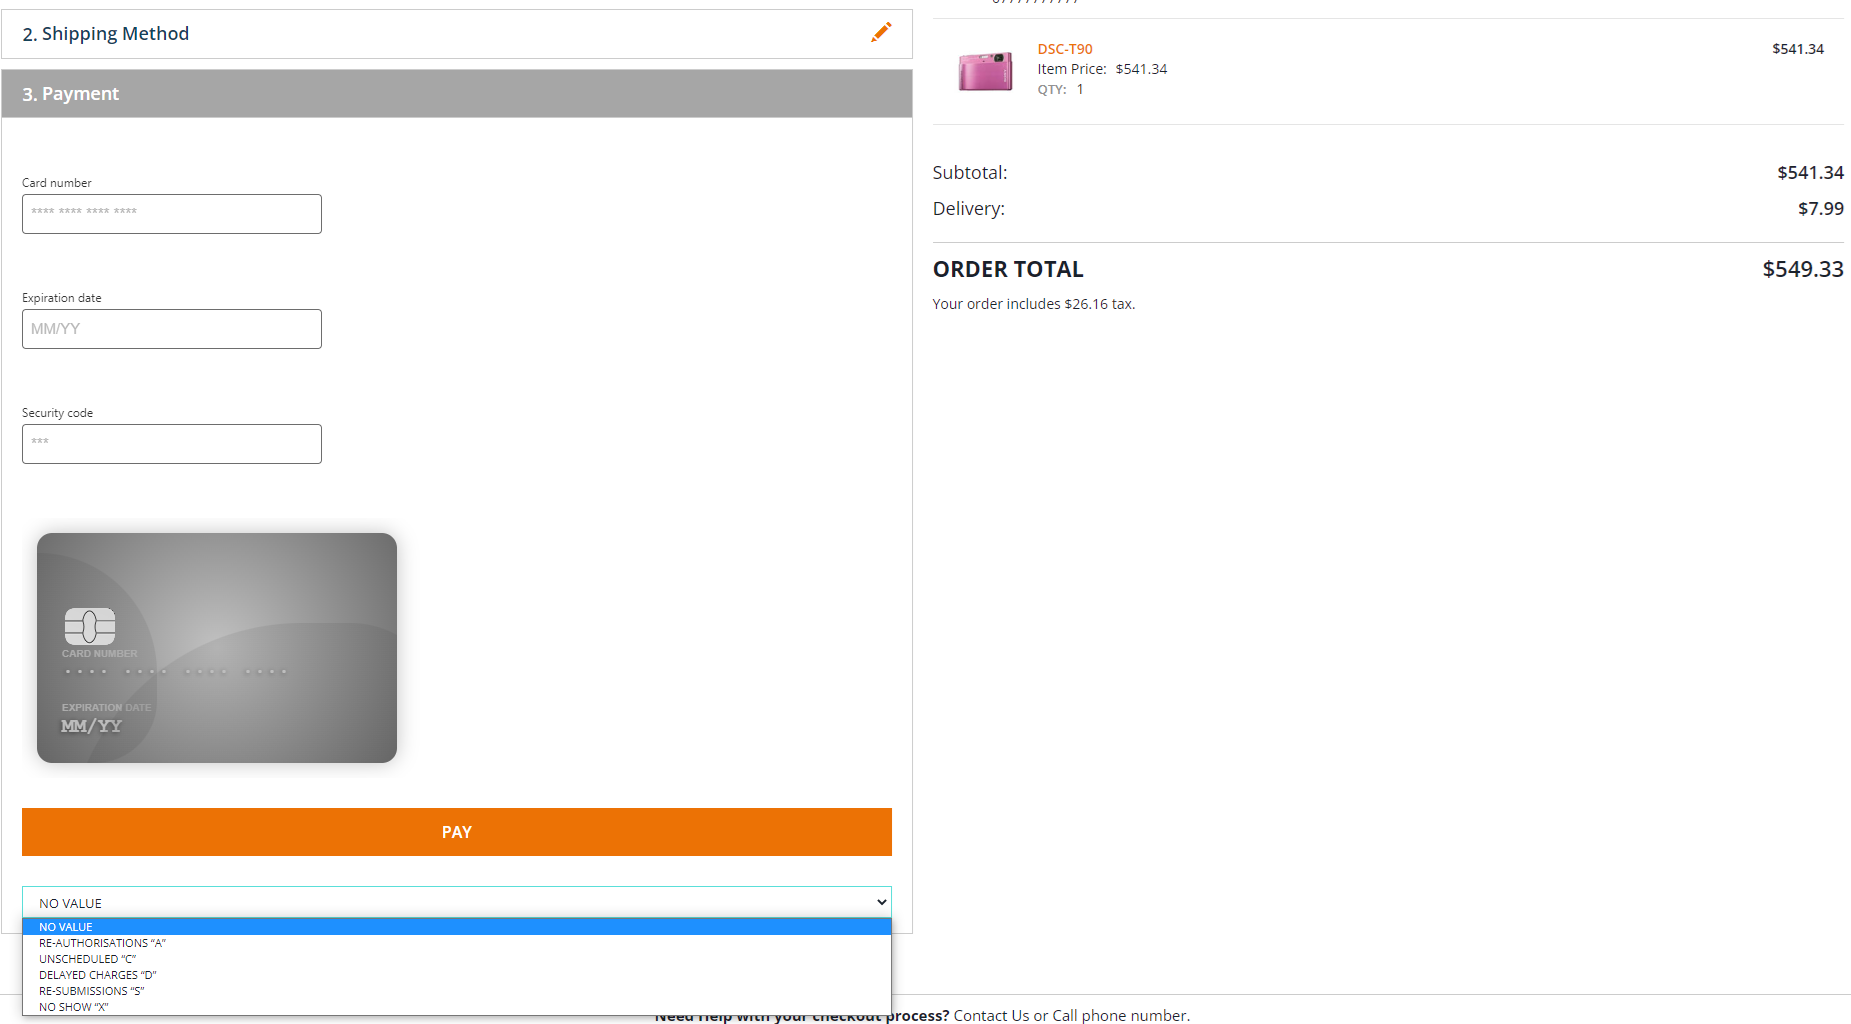Click the gray credit card preview image

[217, 648]
